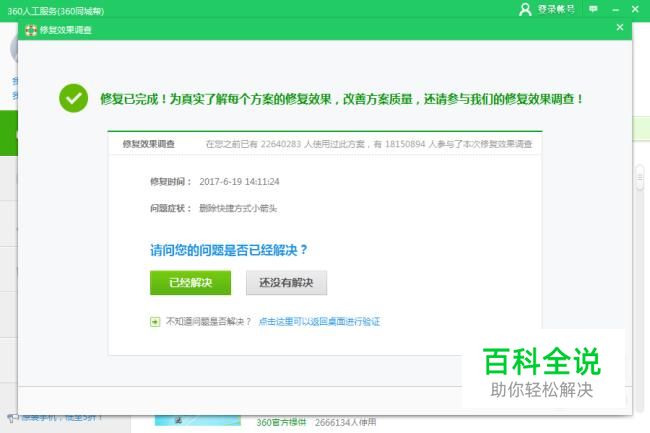The width and height of the screenshot is (650, 433).
Task: Select the symptom text 删除快捷方式小箭头
Action: (238, 208)
